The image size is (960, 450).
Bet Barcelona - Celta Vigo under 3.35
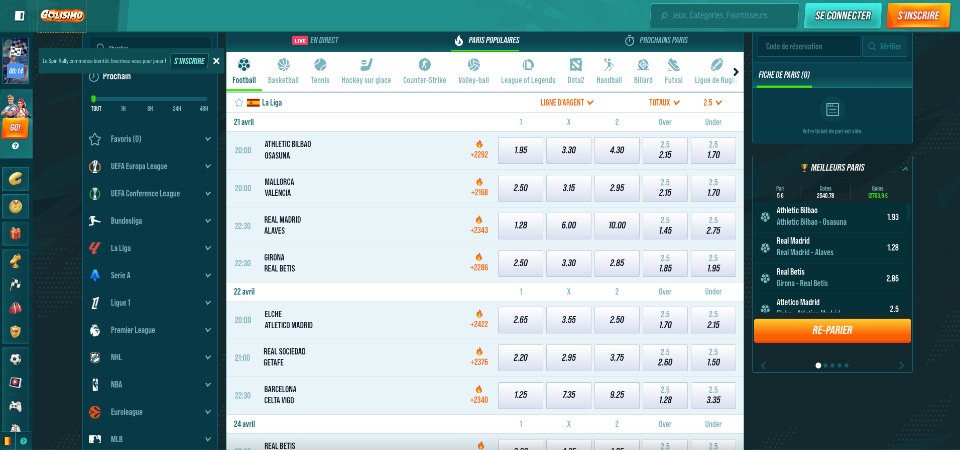coord(713,396)
